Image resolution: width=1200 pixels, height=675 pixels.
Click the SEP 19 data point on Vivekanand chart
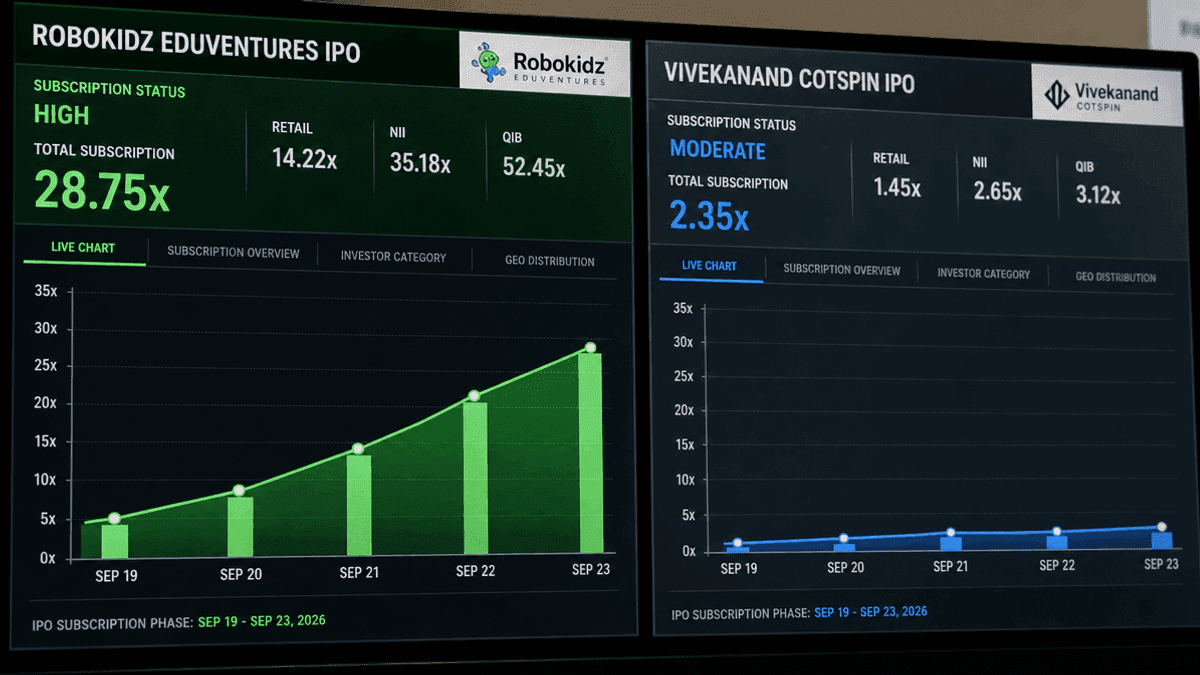pos(738,543)
